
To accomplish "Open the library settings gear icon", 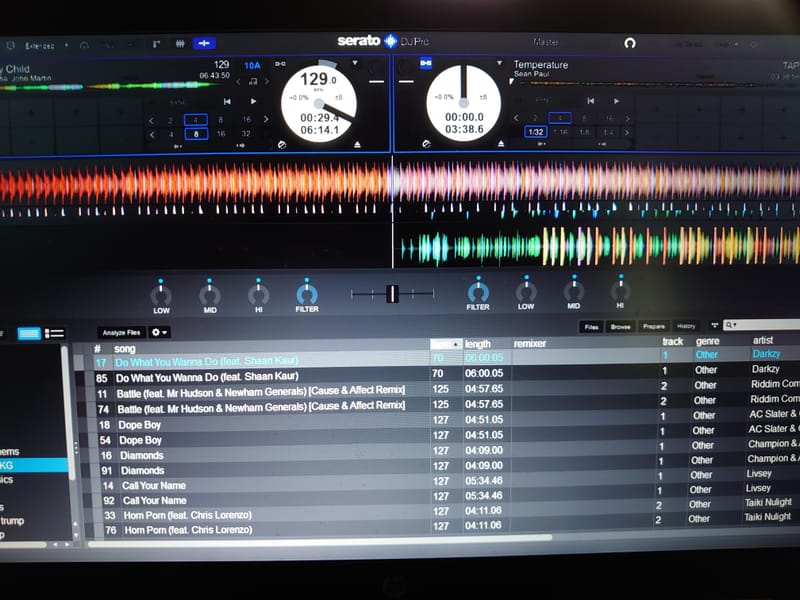I will point(158,332).
